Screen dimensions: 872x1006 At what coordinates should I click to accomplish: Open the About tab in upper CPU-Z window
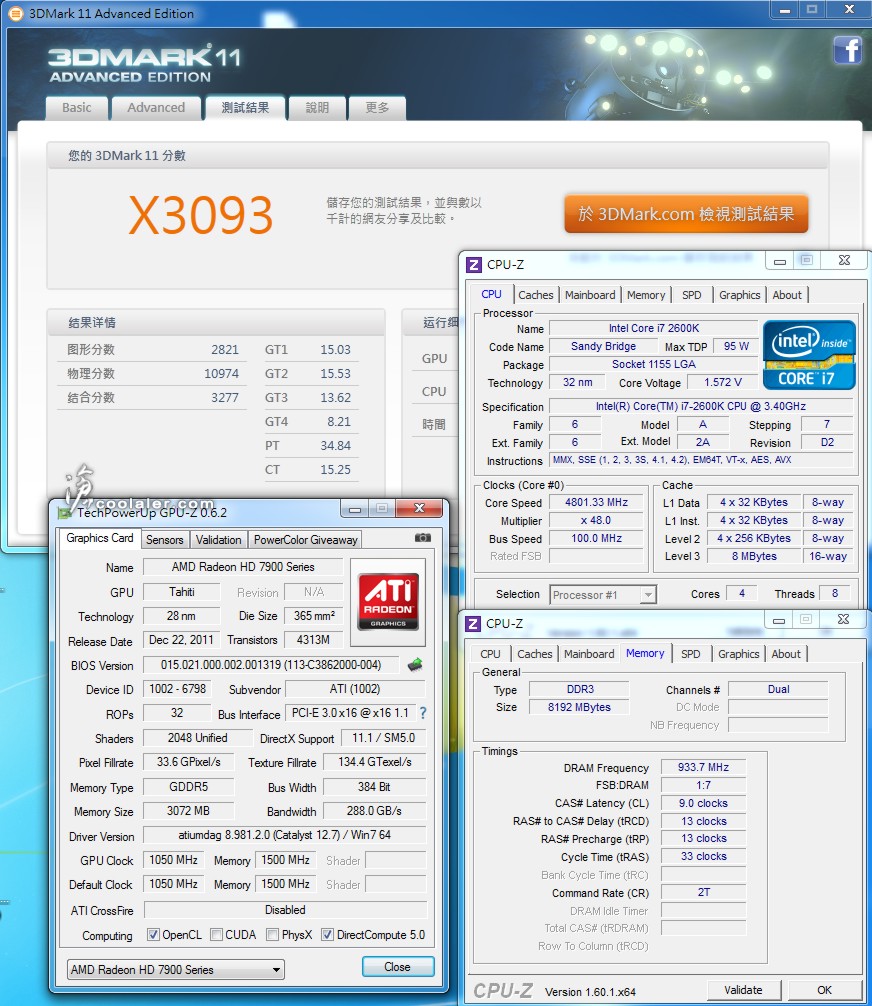click(787, 295)
